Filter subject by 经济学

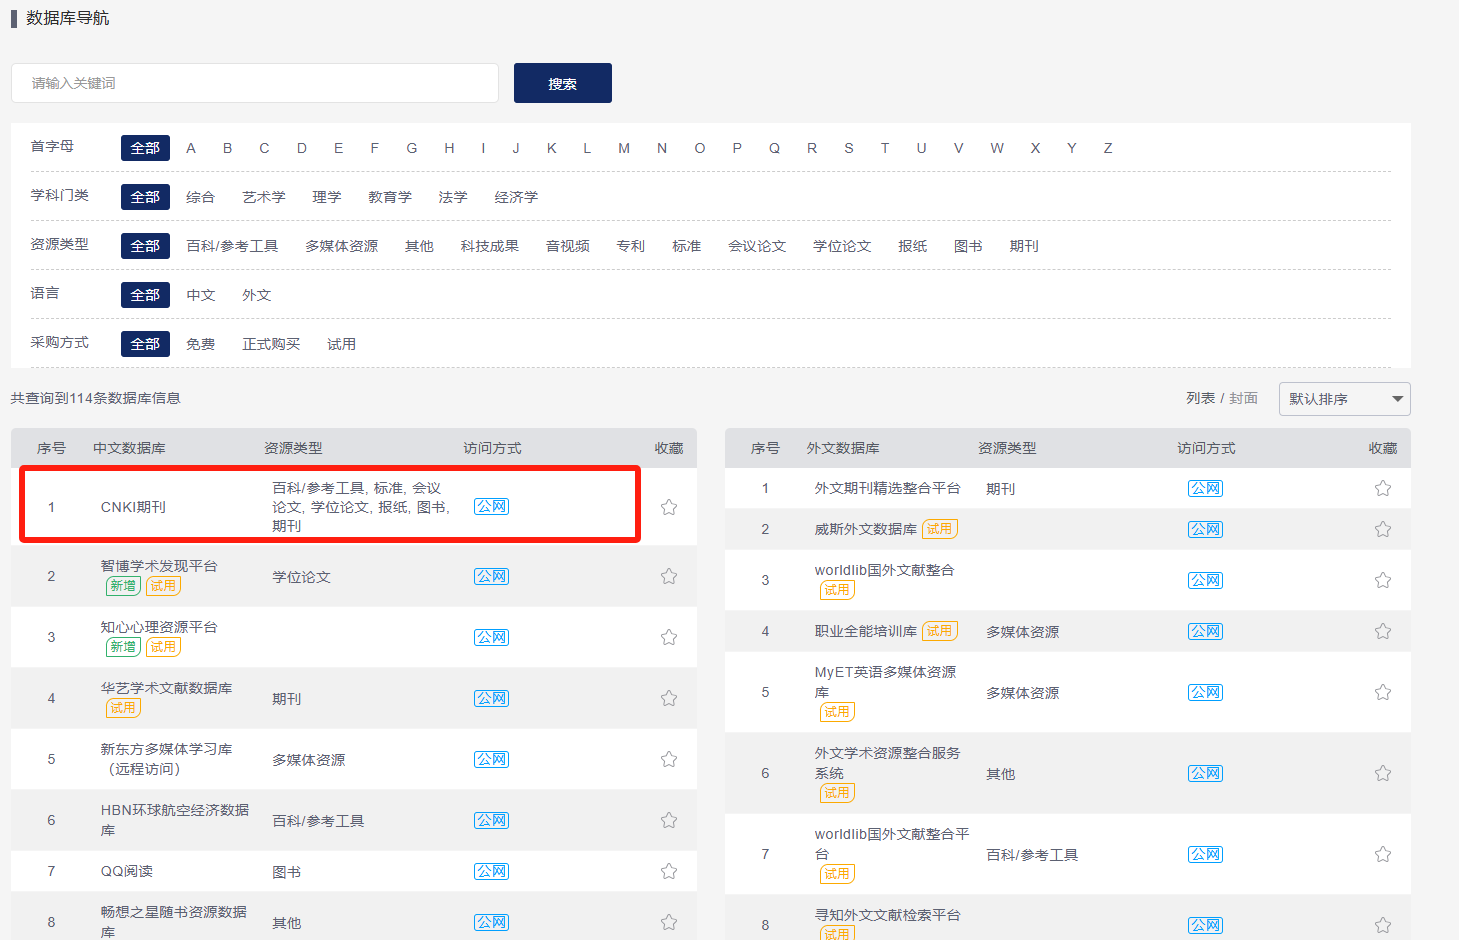(x=516, y=197)
